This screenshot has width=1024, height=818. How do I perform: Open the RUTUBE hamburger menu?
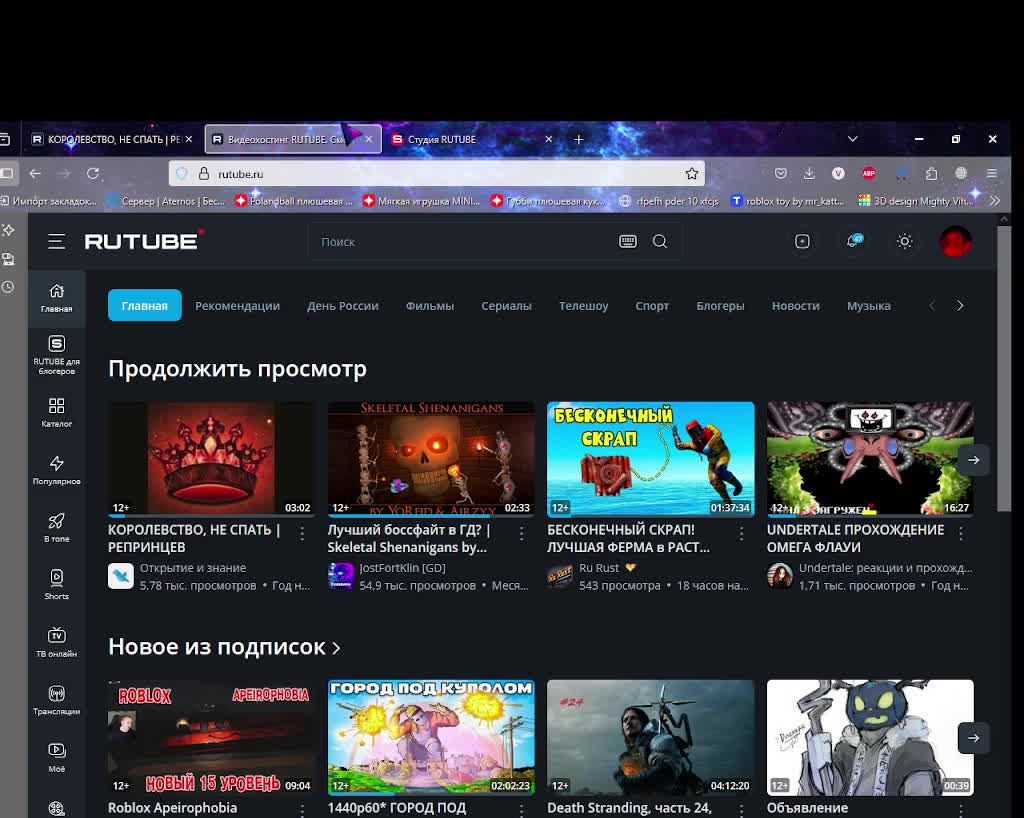56,242
